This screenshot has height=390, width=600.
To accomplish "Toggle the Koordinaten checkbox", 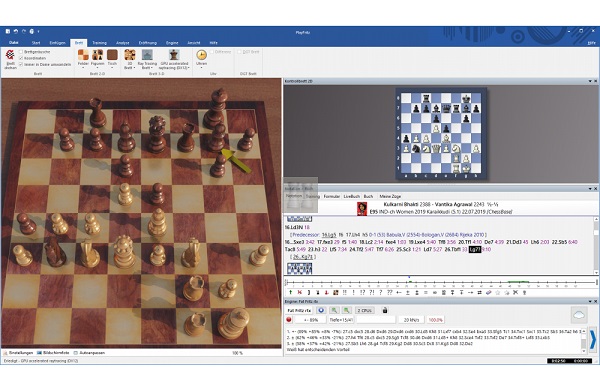I will [x=21, y=58].
